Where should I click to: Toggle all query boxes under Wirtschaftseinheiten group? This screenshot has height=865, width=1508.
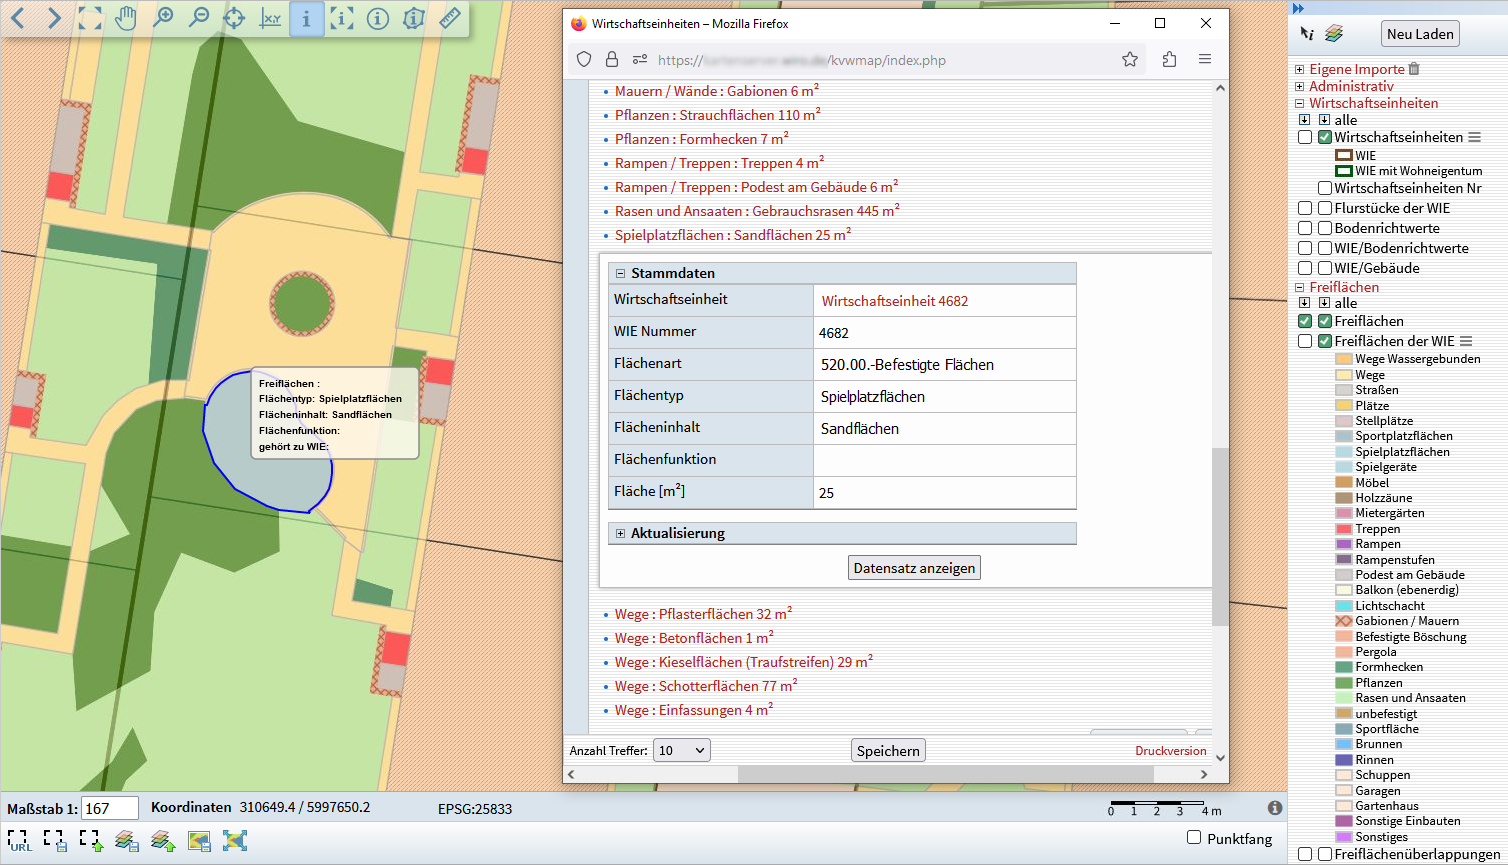[x=1304, y=120]
